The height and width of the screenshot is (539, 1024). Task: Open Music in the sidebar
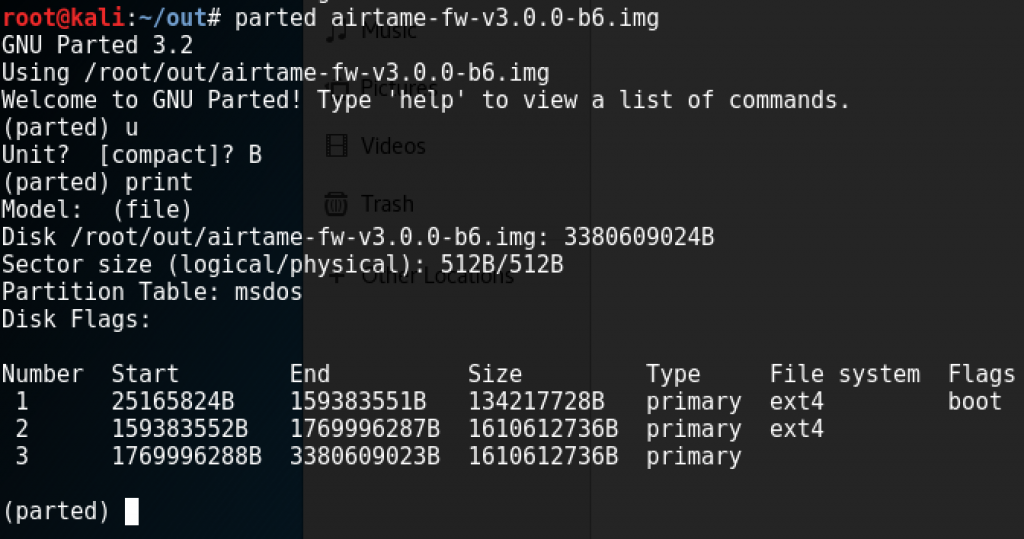point(389,31)
